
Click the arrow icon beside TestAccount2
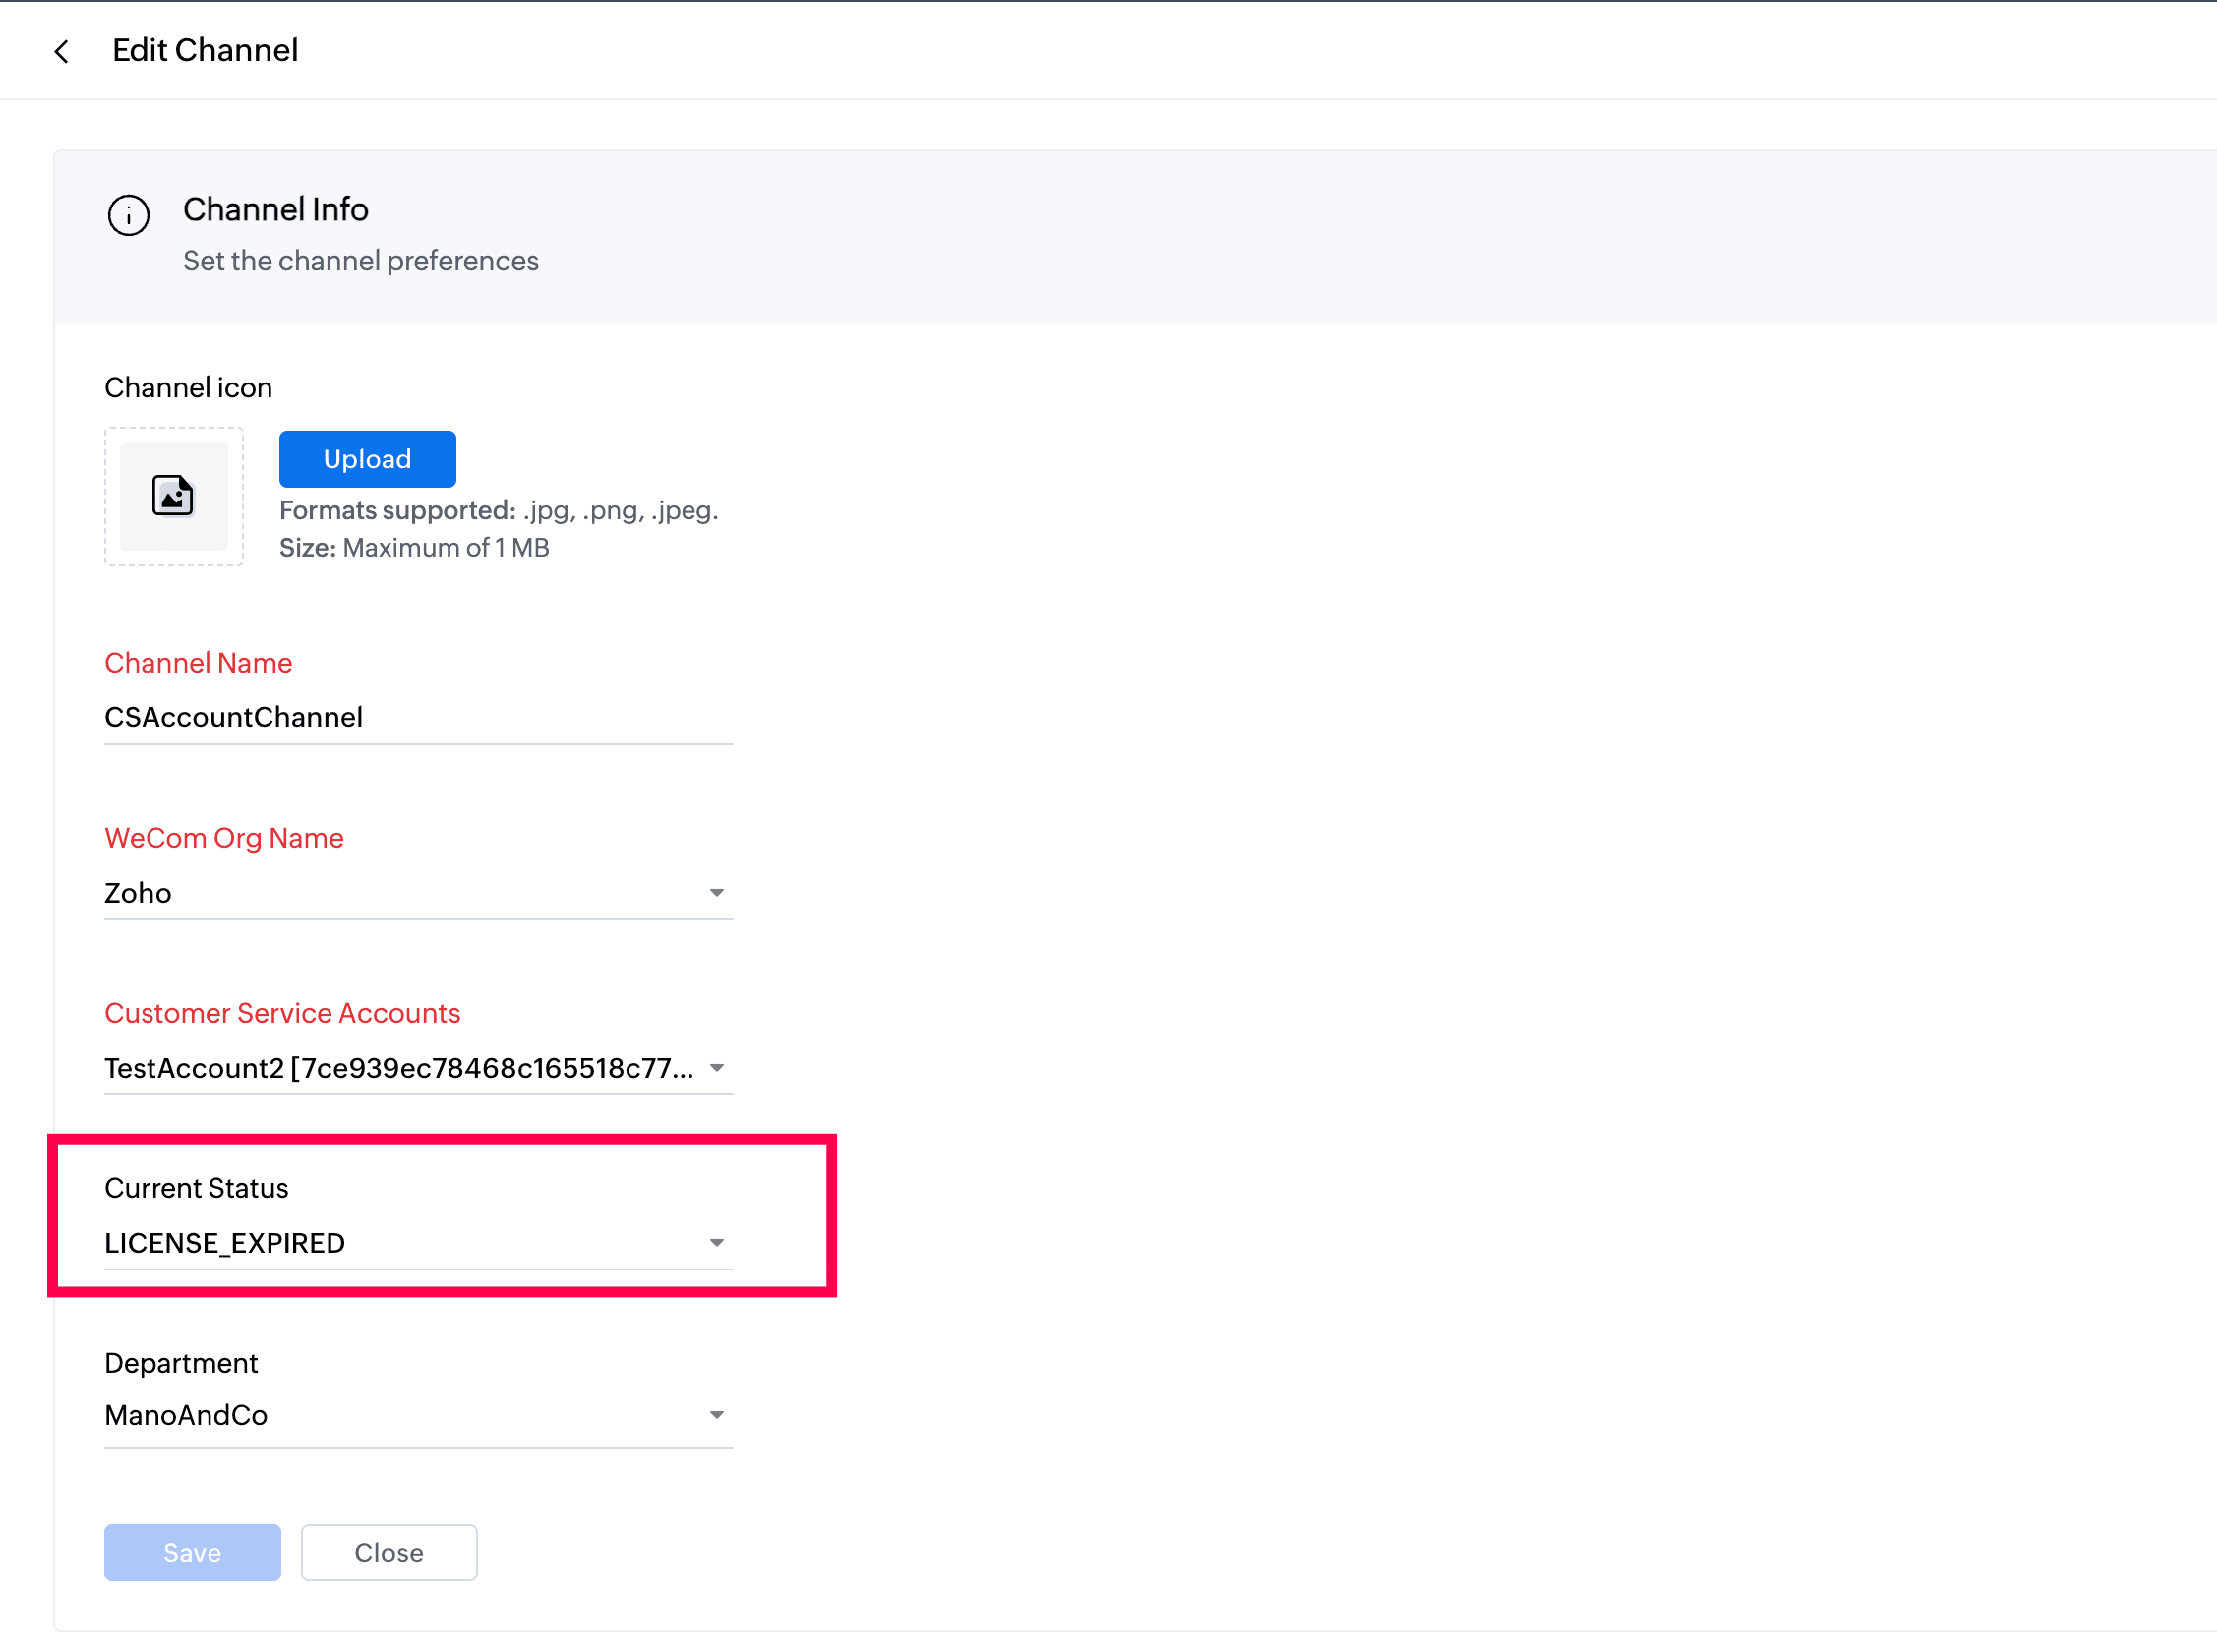point(716,1068)
